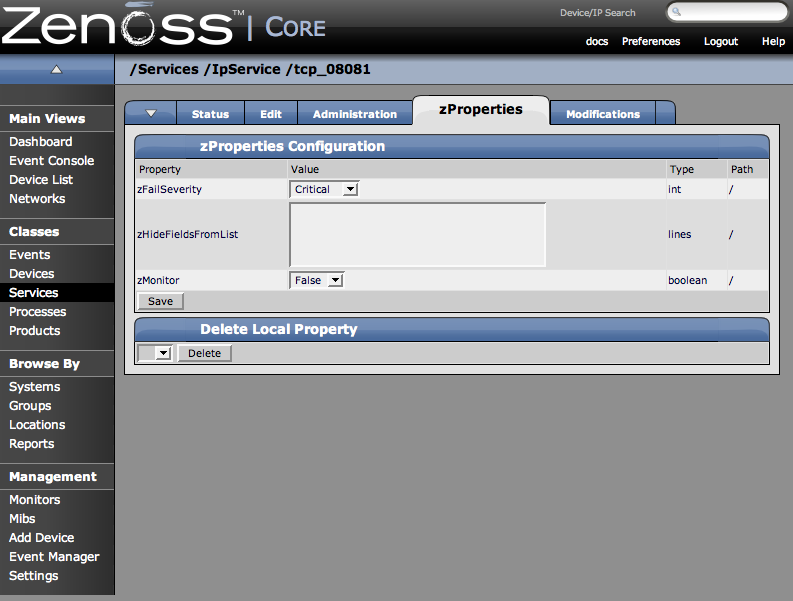Open Settings in the sidebar
793x601 pixels.
click(x=33, y=576)
